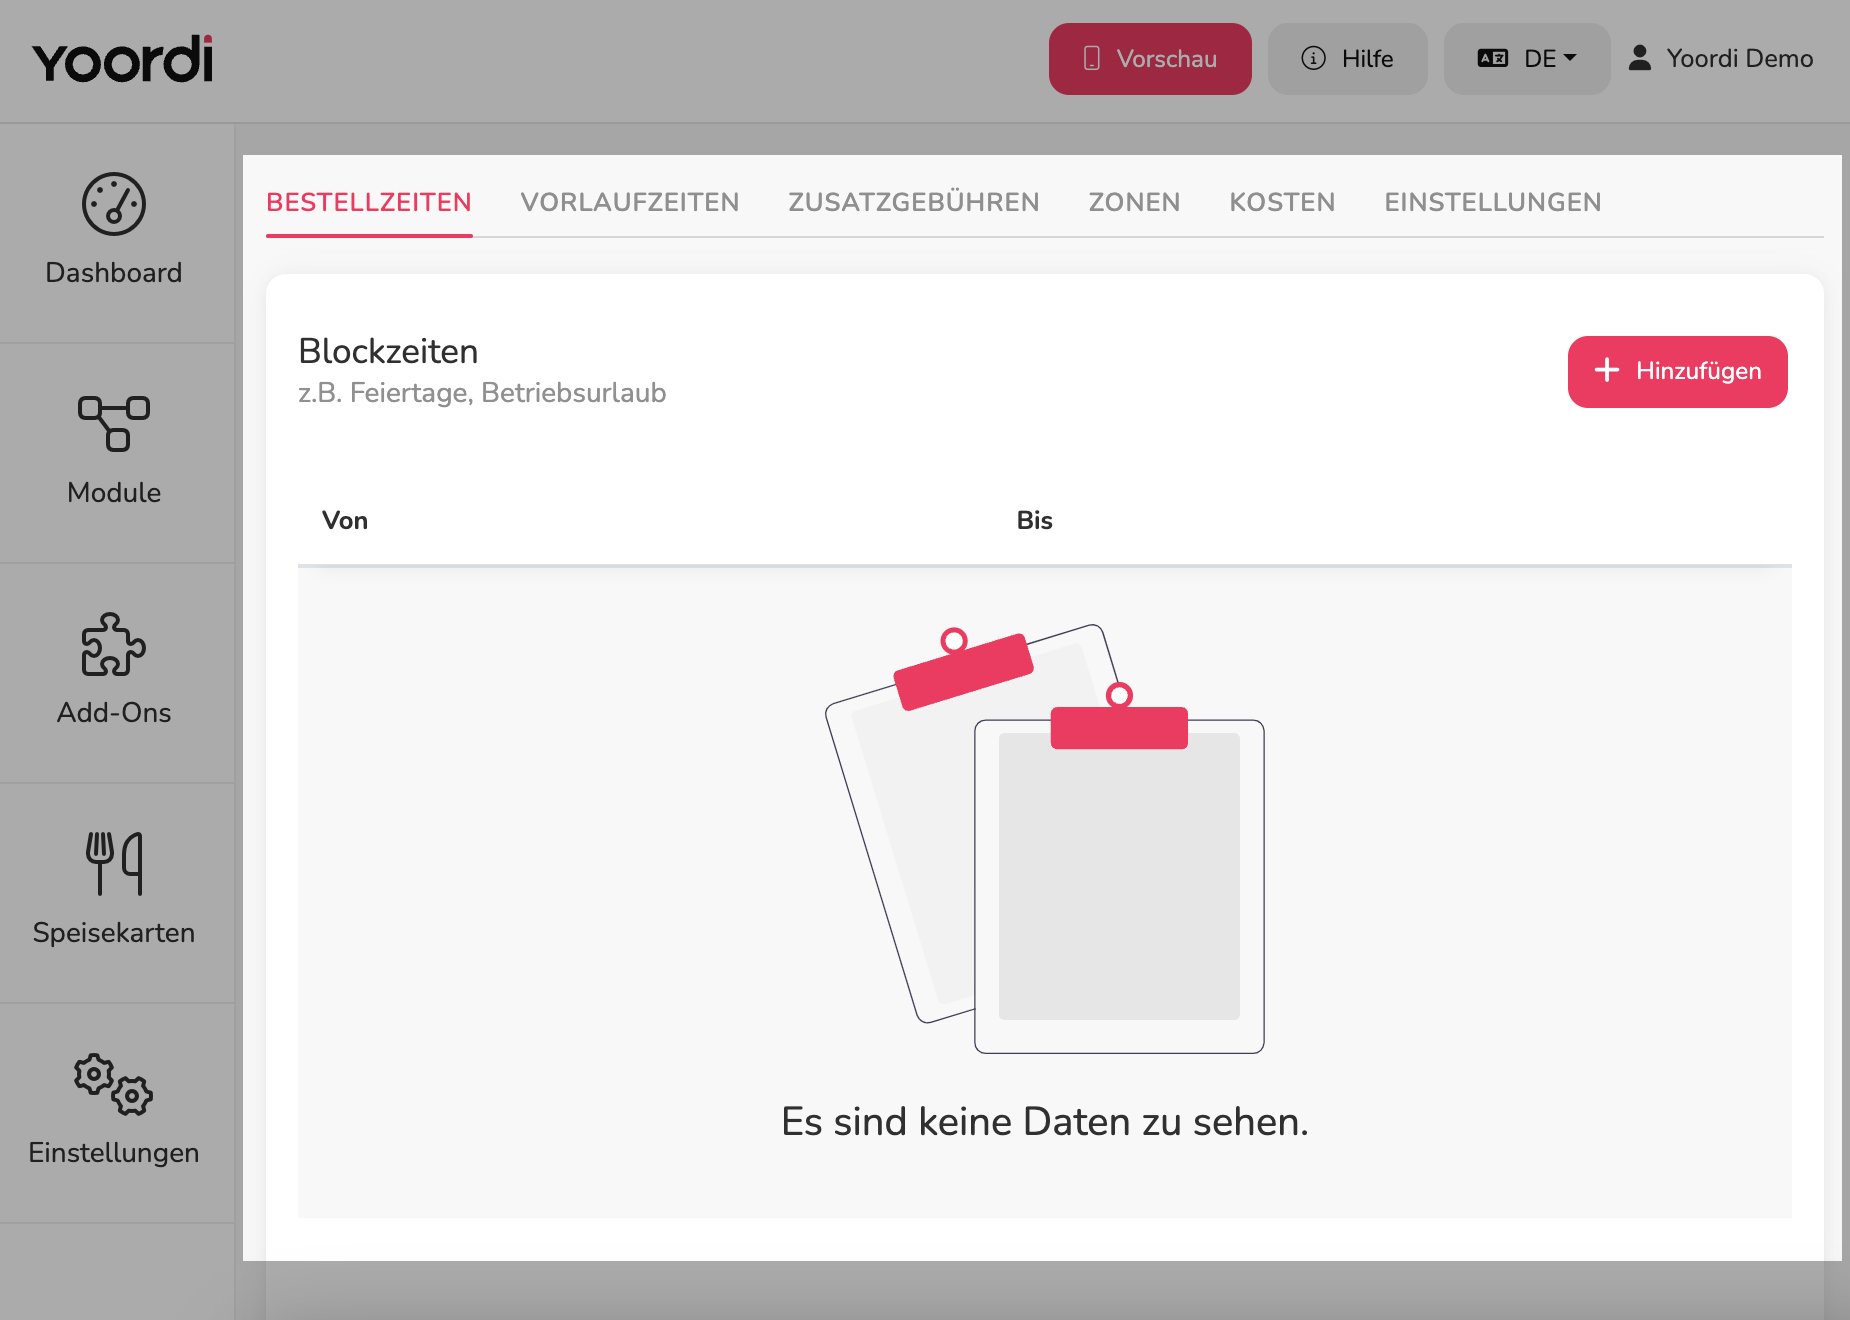Click the Module label in sidebar

[x=114, y=493]
